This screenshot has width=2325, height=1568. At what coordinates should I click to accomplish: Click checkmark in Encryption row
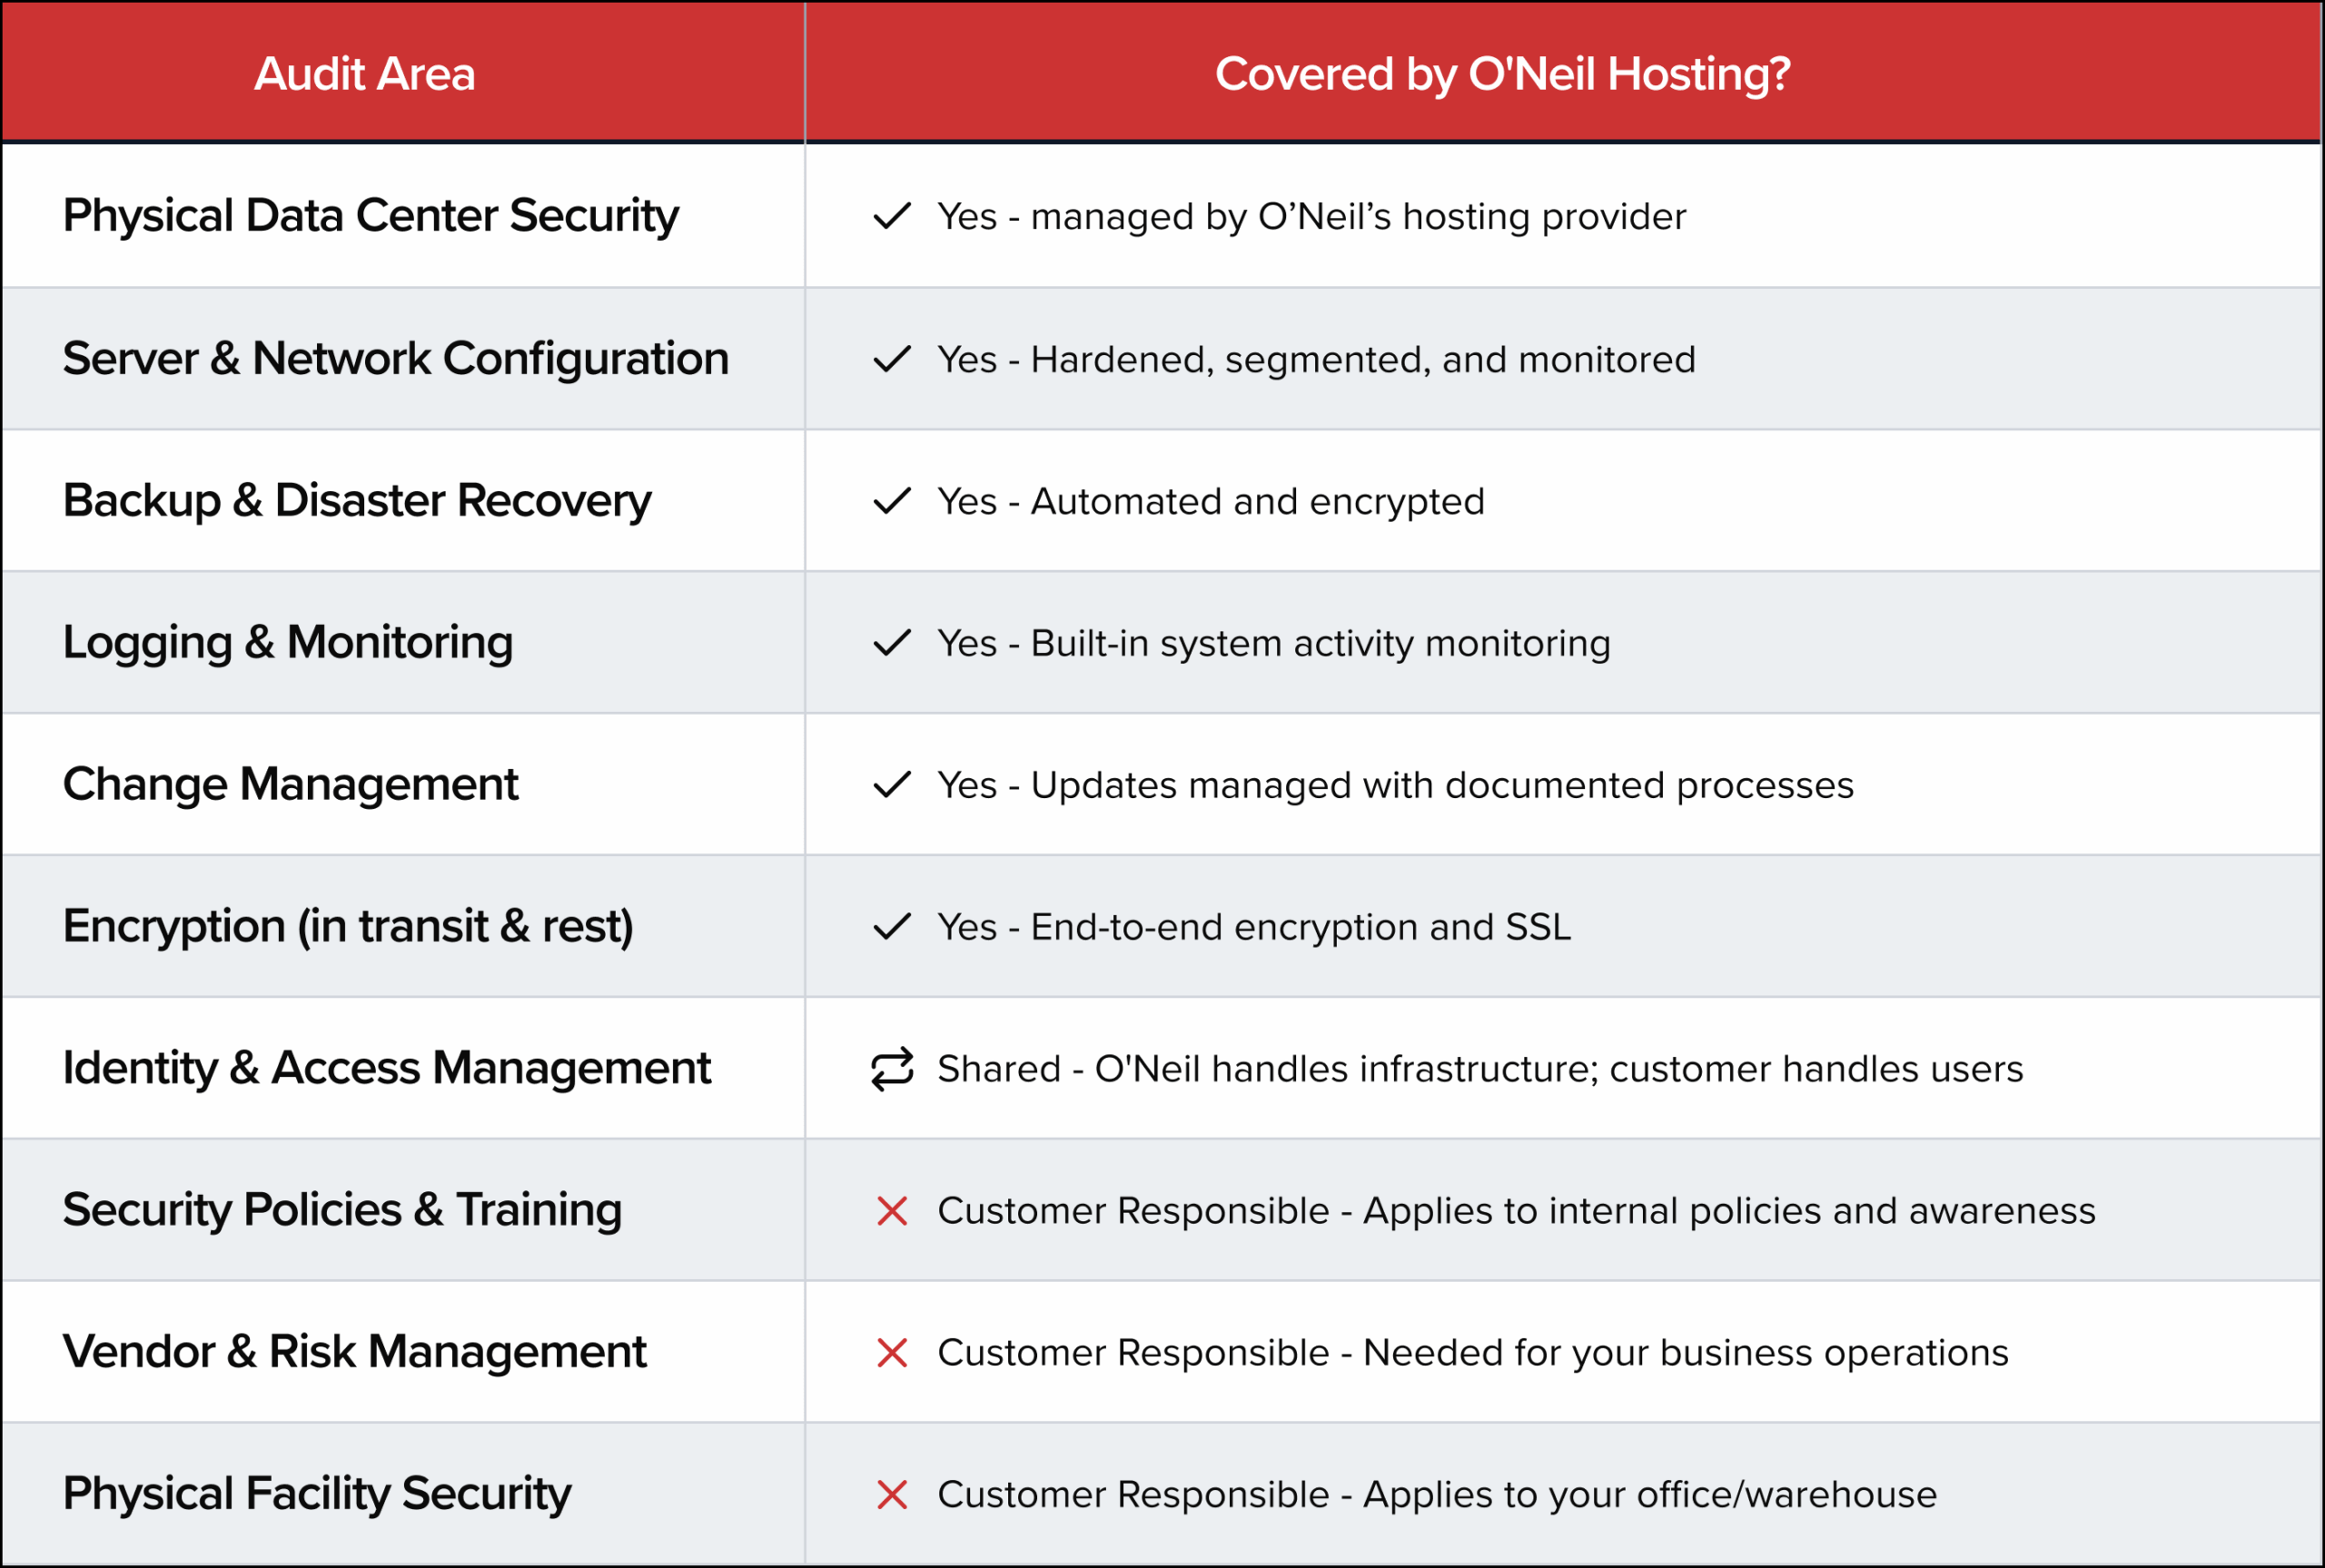[x=891, y=927]
